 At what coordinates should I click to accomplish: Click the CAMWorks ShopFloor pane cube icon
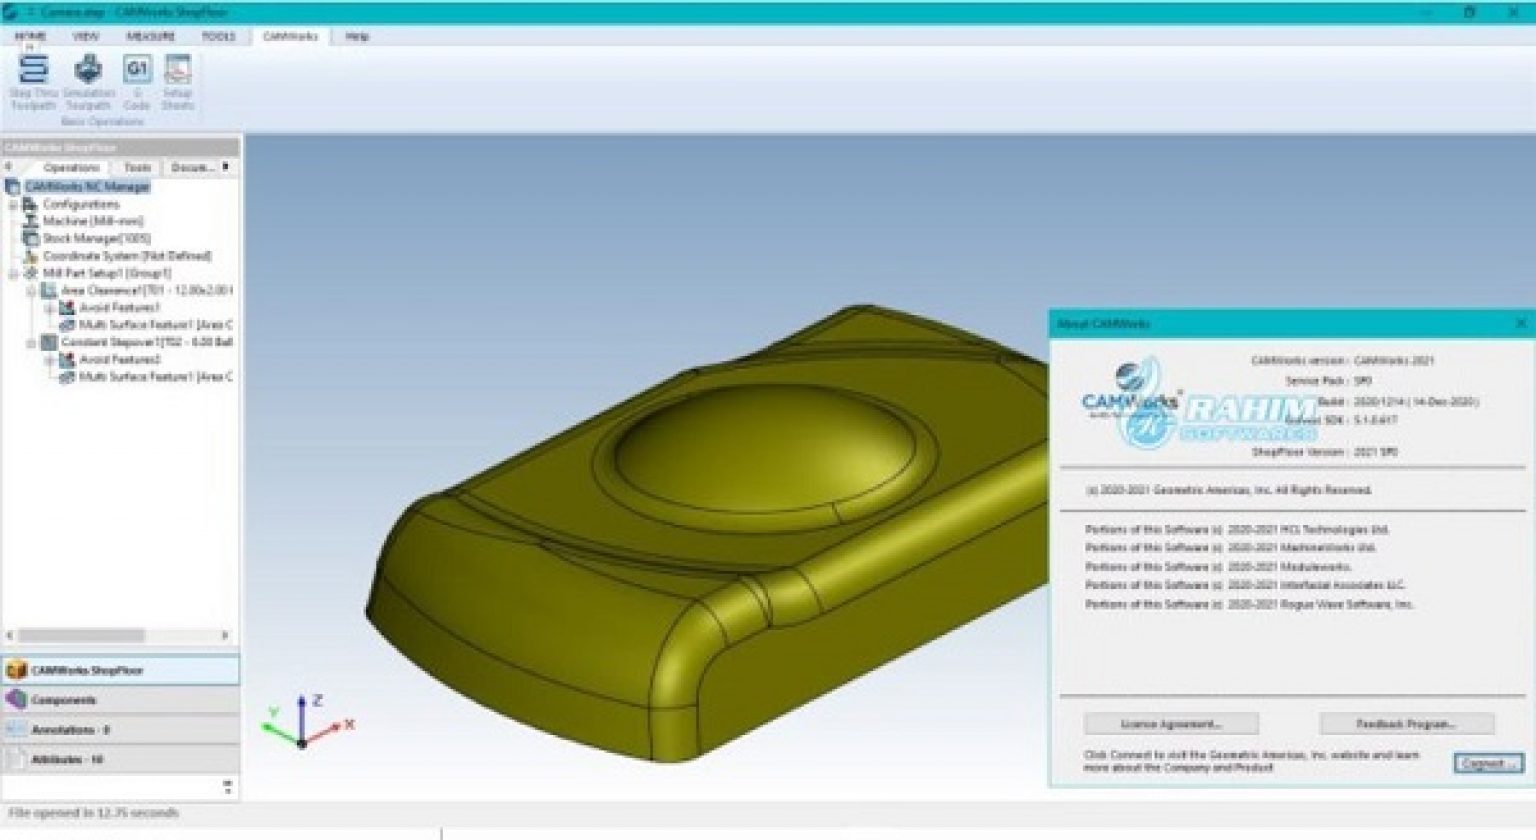(x=16, y=670)
